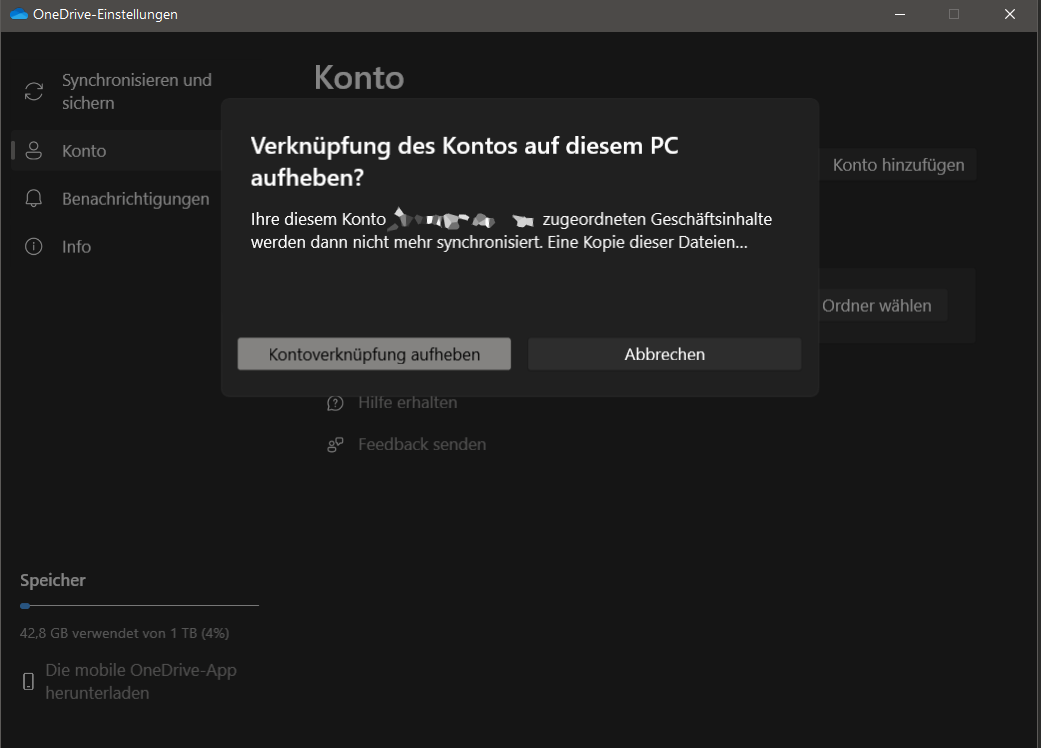Click the mobile phone icon

(x=29, y=681)
